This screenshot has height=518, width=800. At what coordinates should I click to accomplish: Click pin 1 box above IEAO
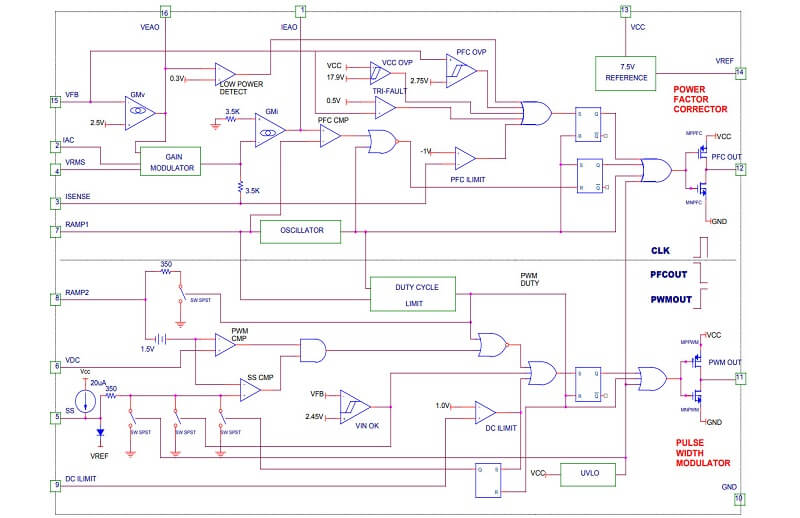click(301, 11)
